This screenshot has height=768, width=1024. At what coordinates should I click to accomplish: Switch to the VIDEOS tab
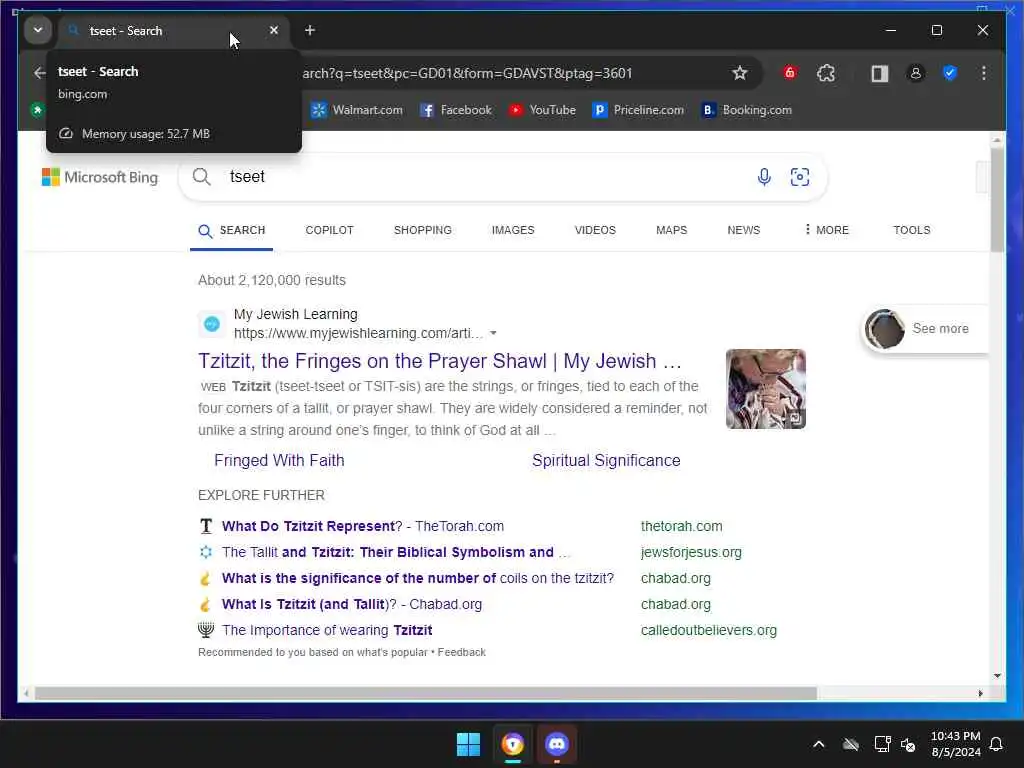(x=595, y=230)
